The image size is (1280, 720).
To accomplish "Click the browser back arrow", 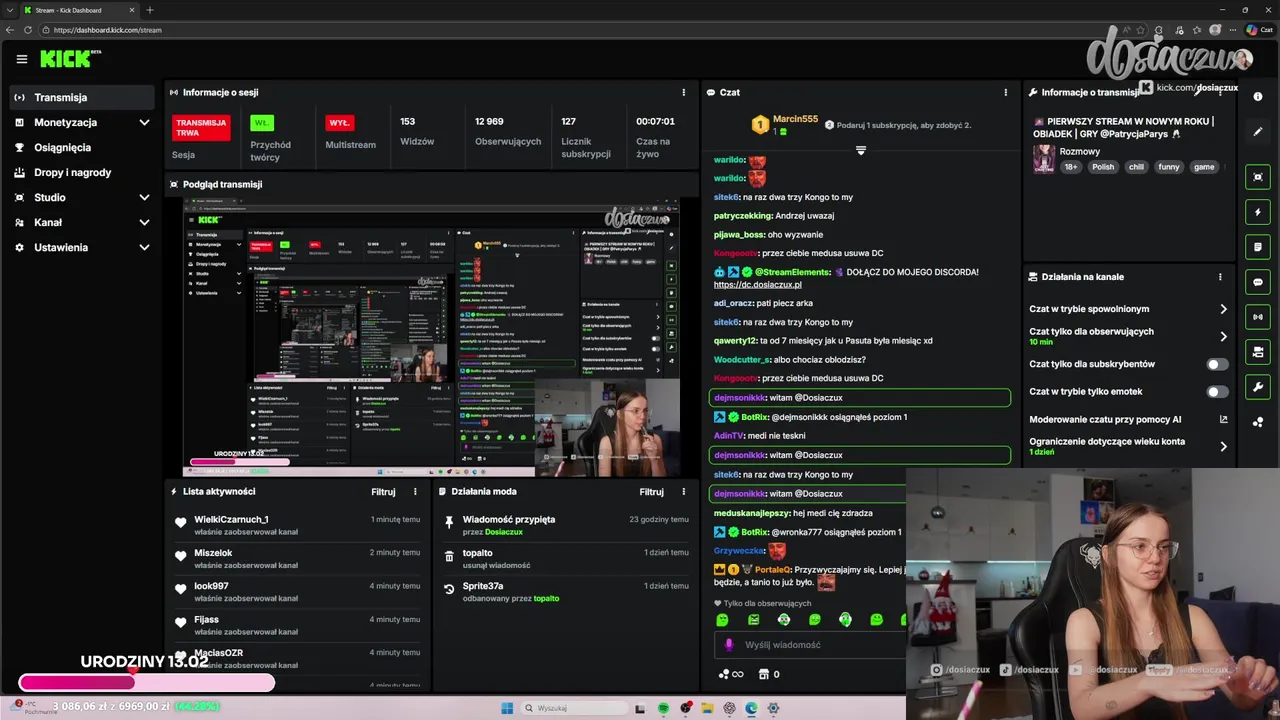I will click(x=11, y=30).
